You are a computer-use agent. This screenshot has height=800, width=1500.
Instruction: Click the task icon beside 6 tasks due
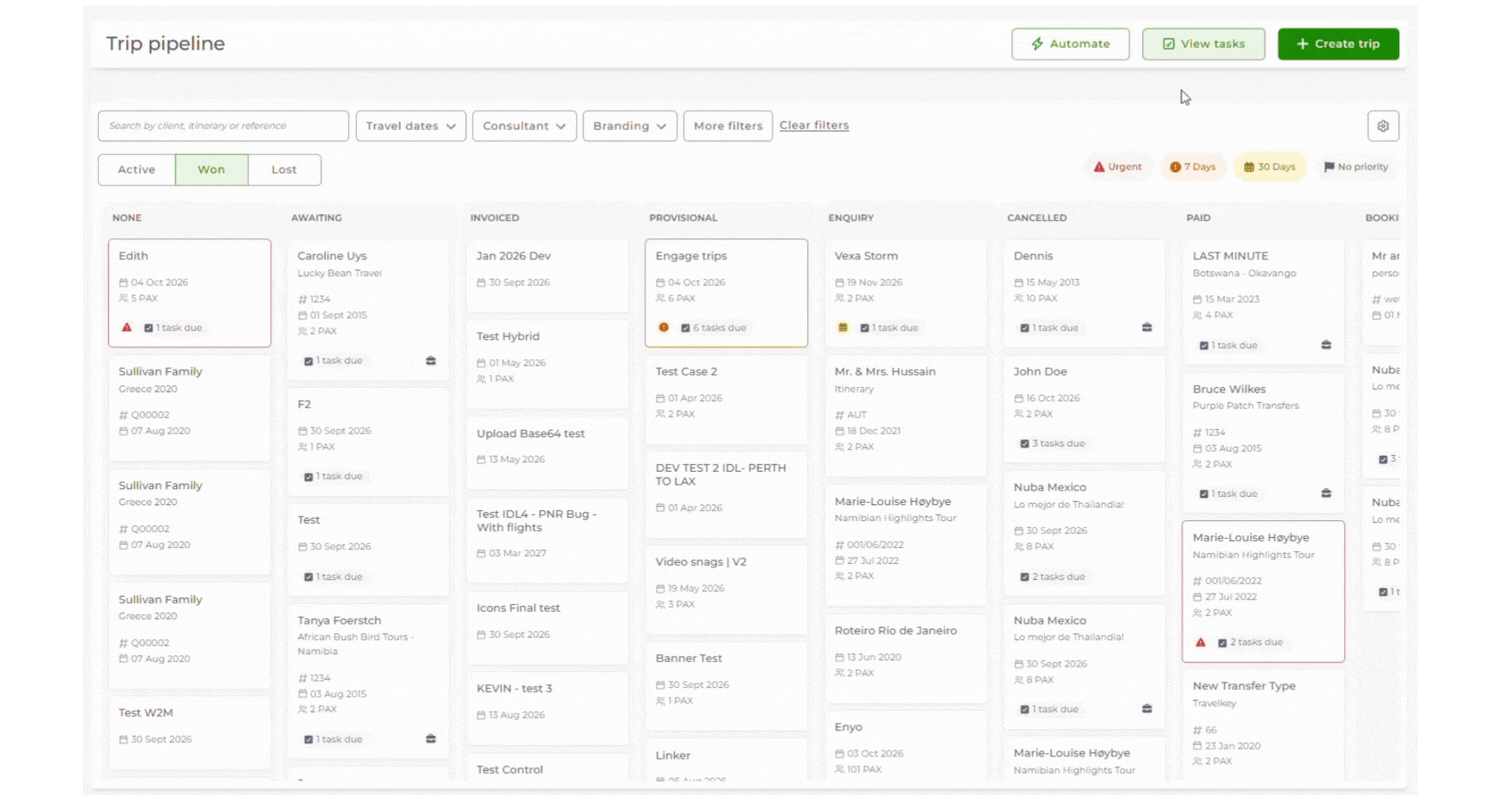(686, 327)
